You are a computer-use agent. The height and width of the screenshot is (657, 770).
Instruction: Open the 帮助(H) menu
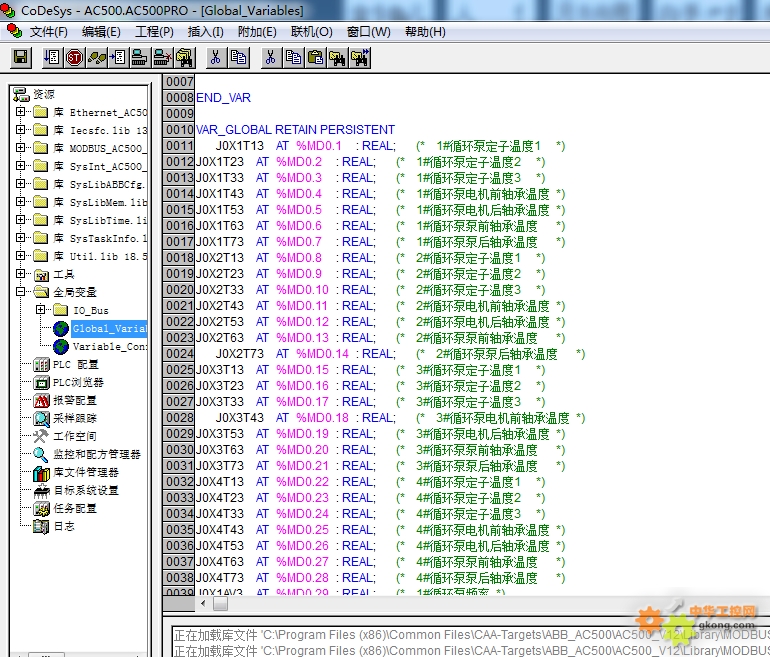coord(425,32)
